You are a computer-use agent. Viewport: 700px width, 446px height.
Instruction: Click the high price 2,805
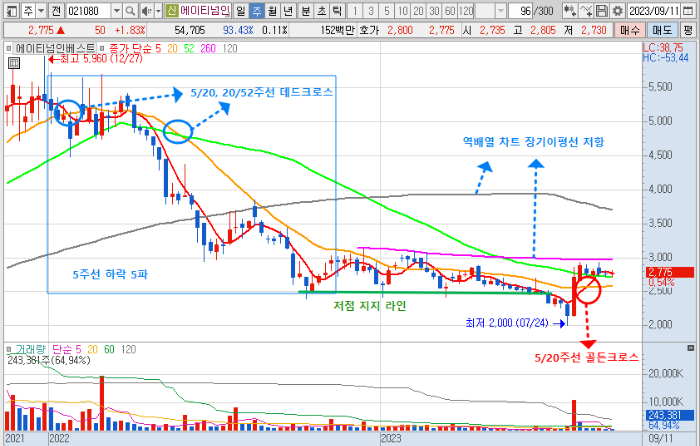coord(543,30)
